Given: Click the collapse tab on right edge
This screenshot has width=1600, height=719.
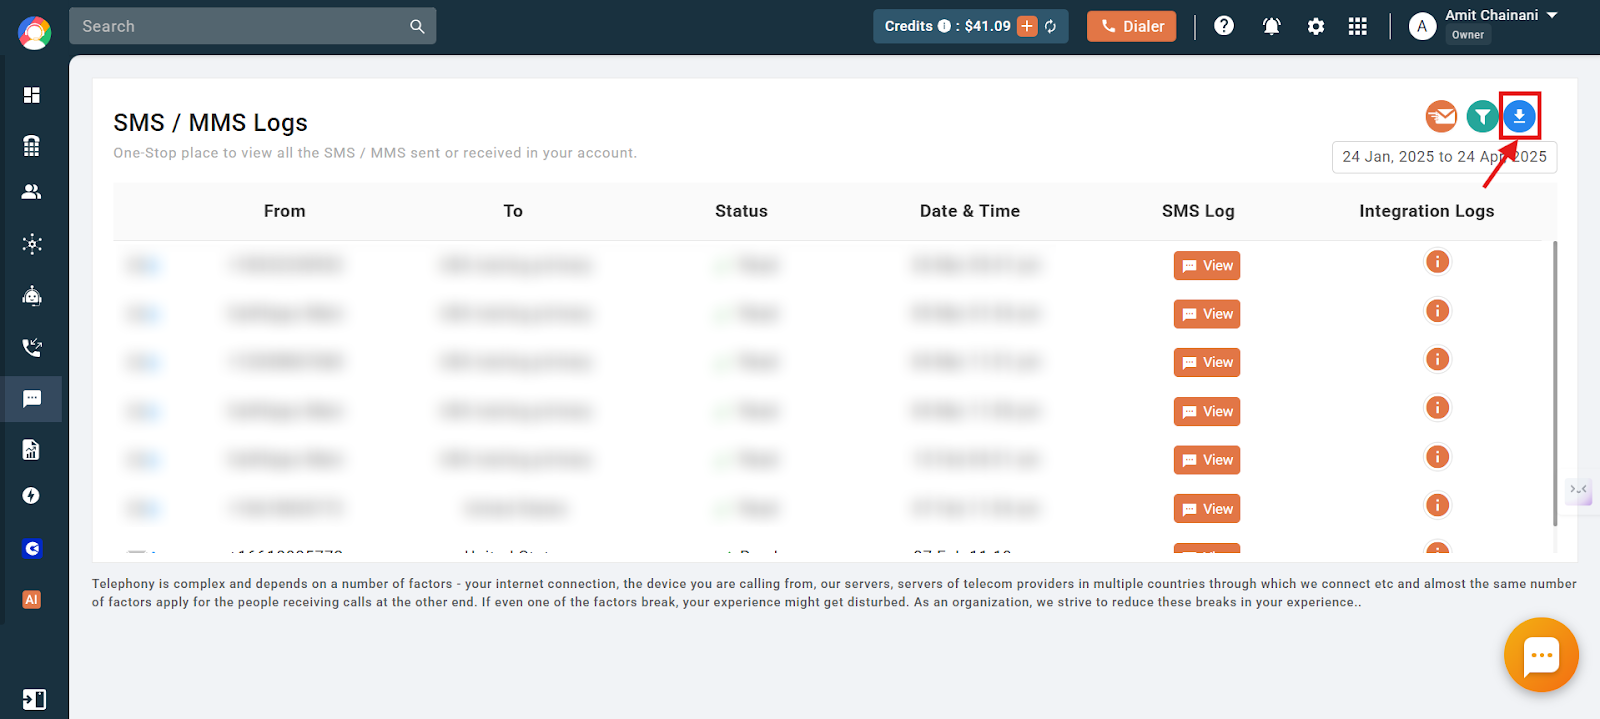Looking at the screenshot, I should click(1579, 490).
